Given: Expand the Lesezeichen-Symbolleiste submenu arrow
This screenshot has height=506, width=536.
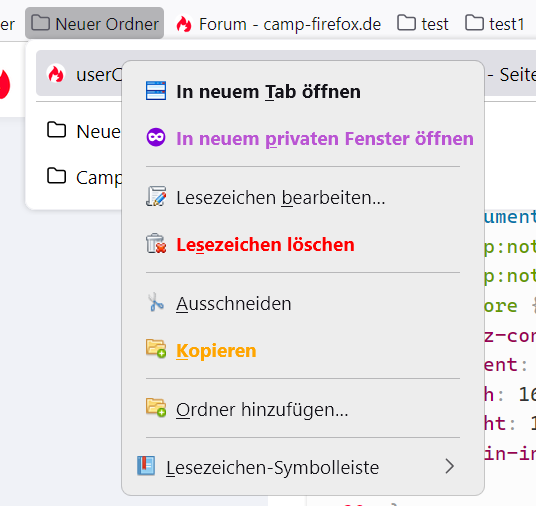Looking at the screenshot, I should (x=450, y=466).
